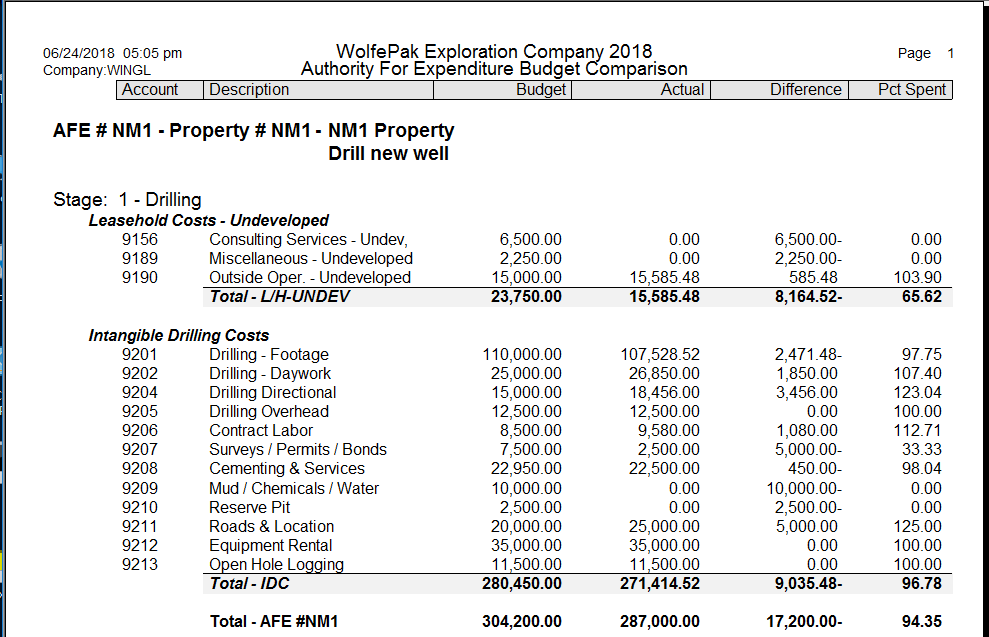
Task: Select the Actual column header
Action: 683,89
